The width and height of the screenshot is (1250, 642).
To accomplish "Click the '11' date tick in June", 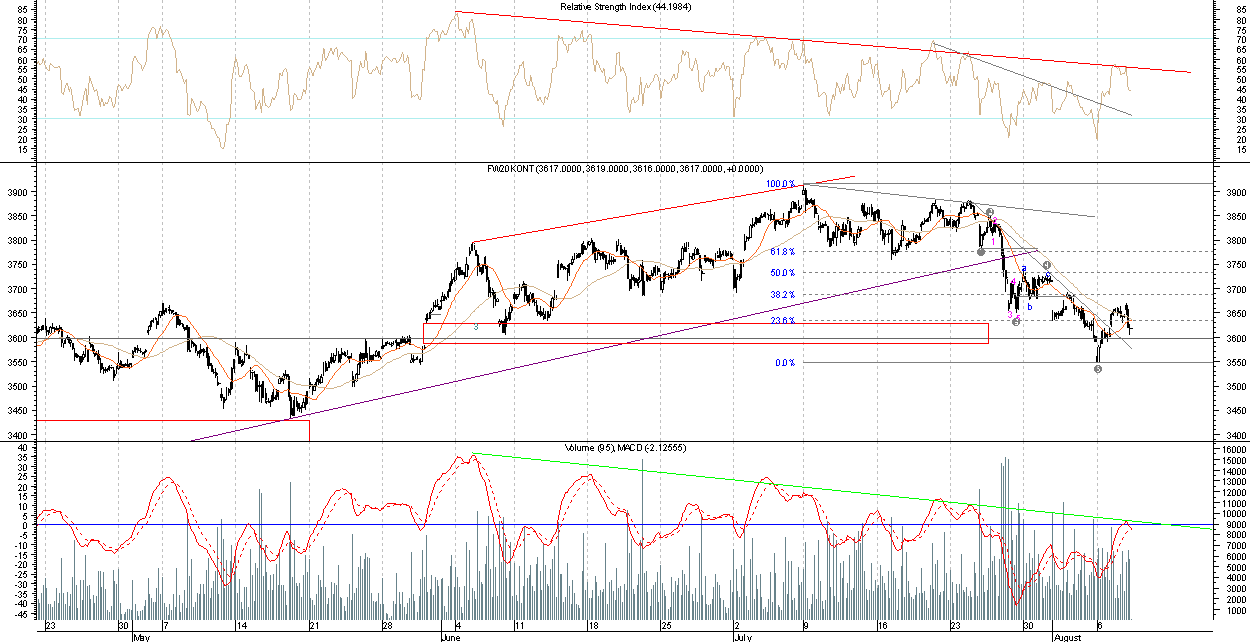I will click(518, 626).
